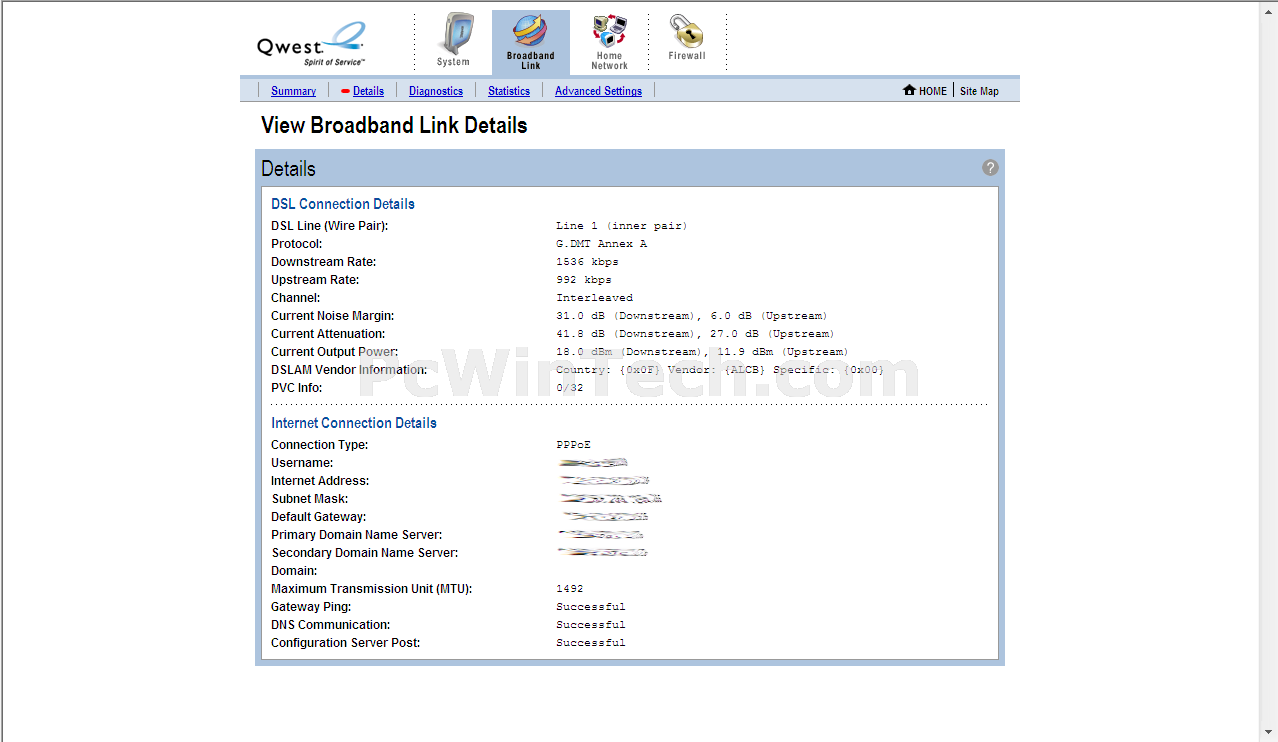Select the 'Secondary Domain Name Server:' label
This screenshot has width=1278, height=742.
click(x=365, y=553)
